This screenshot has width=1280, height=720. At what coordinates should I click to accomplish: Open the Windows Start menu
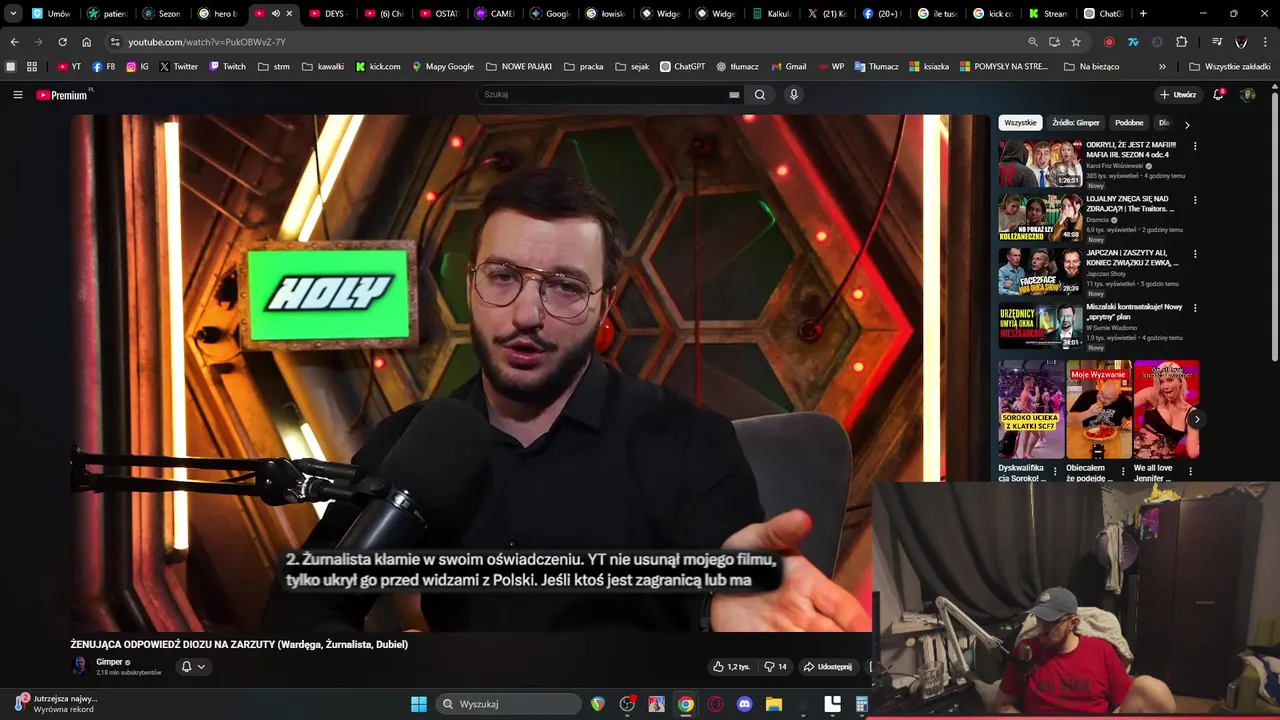pos(419,704)
